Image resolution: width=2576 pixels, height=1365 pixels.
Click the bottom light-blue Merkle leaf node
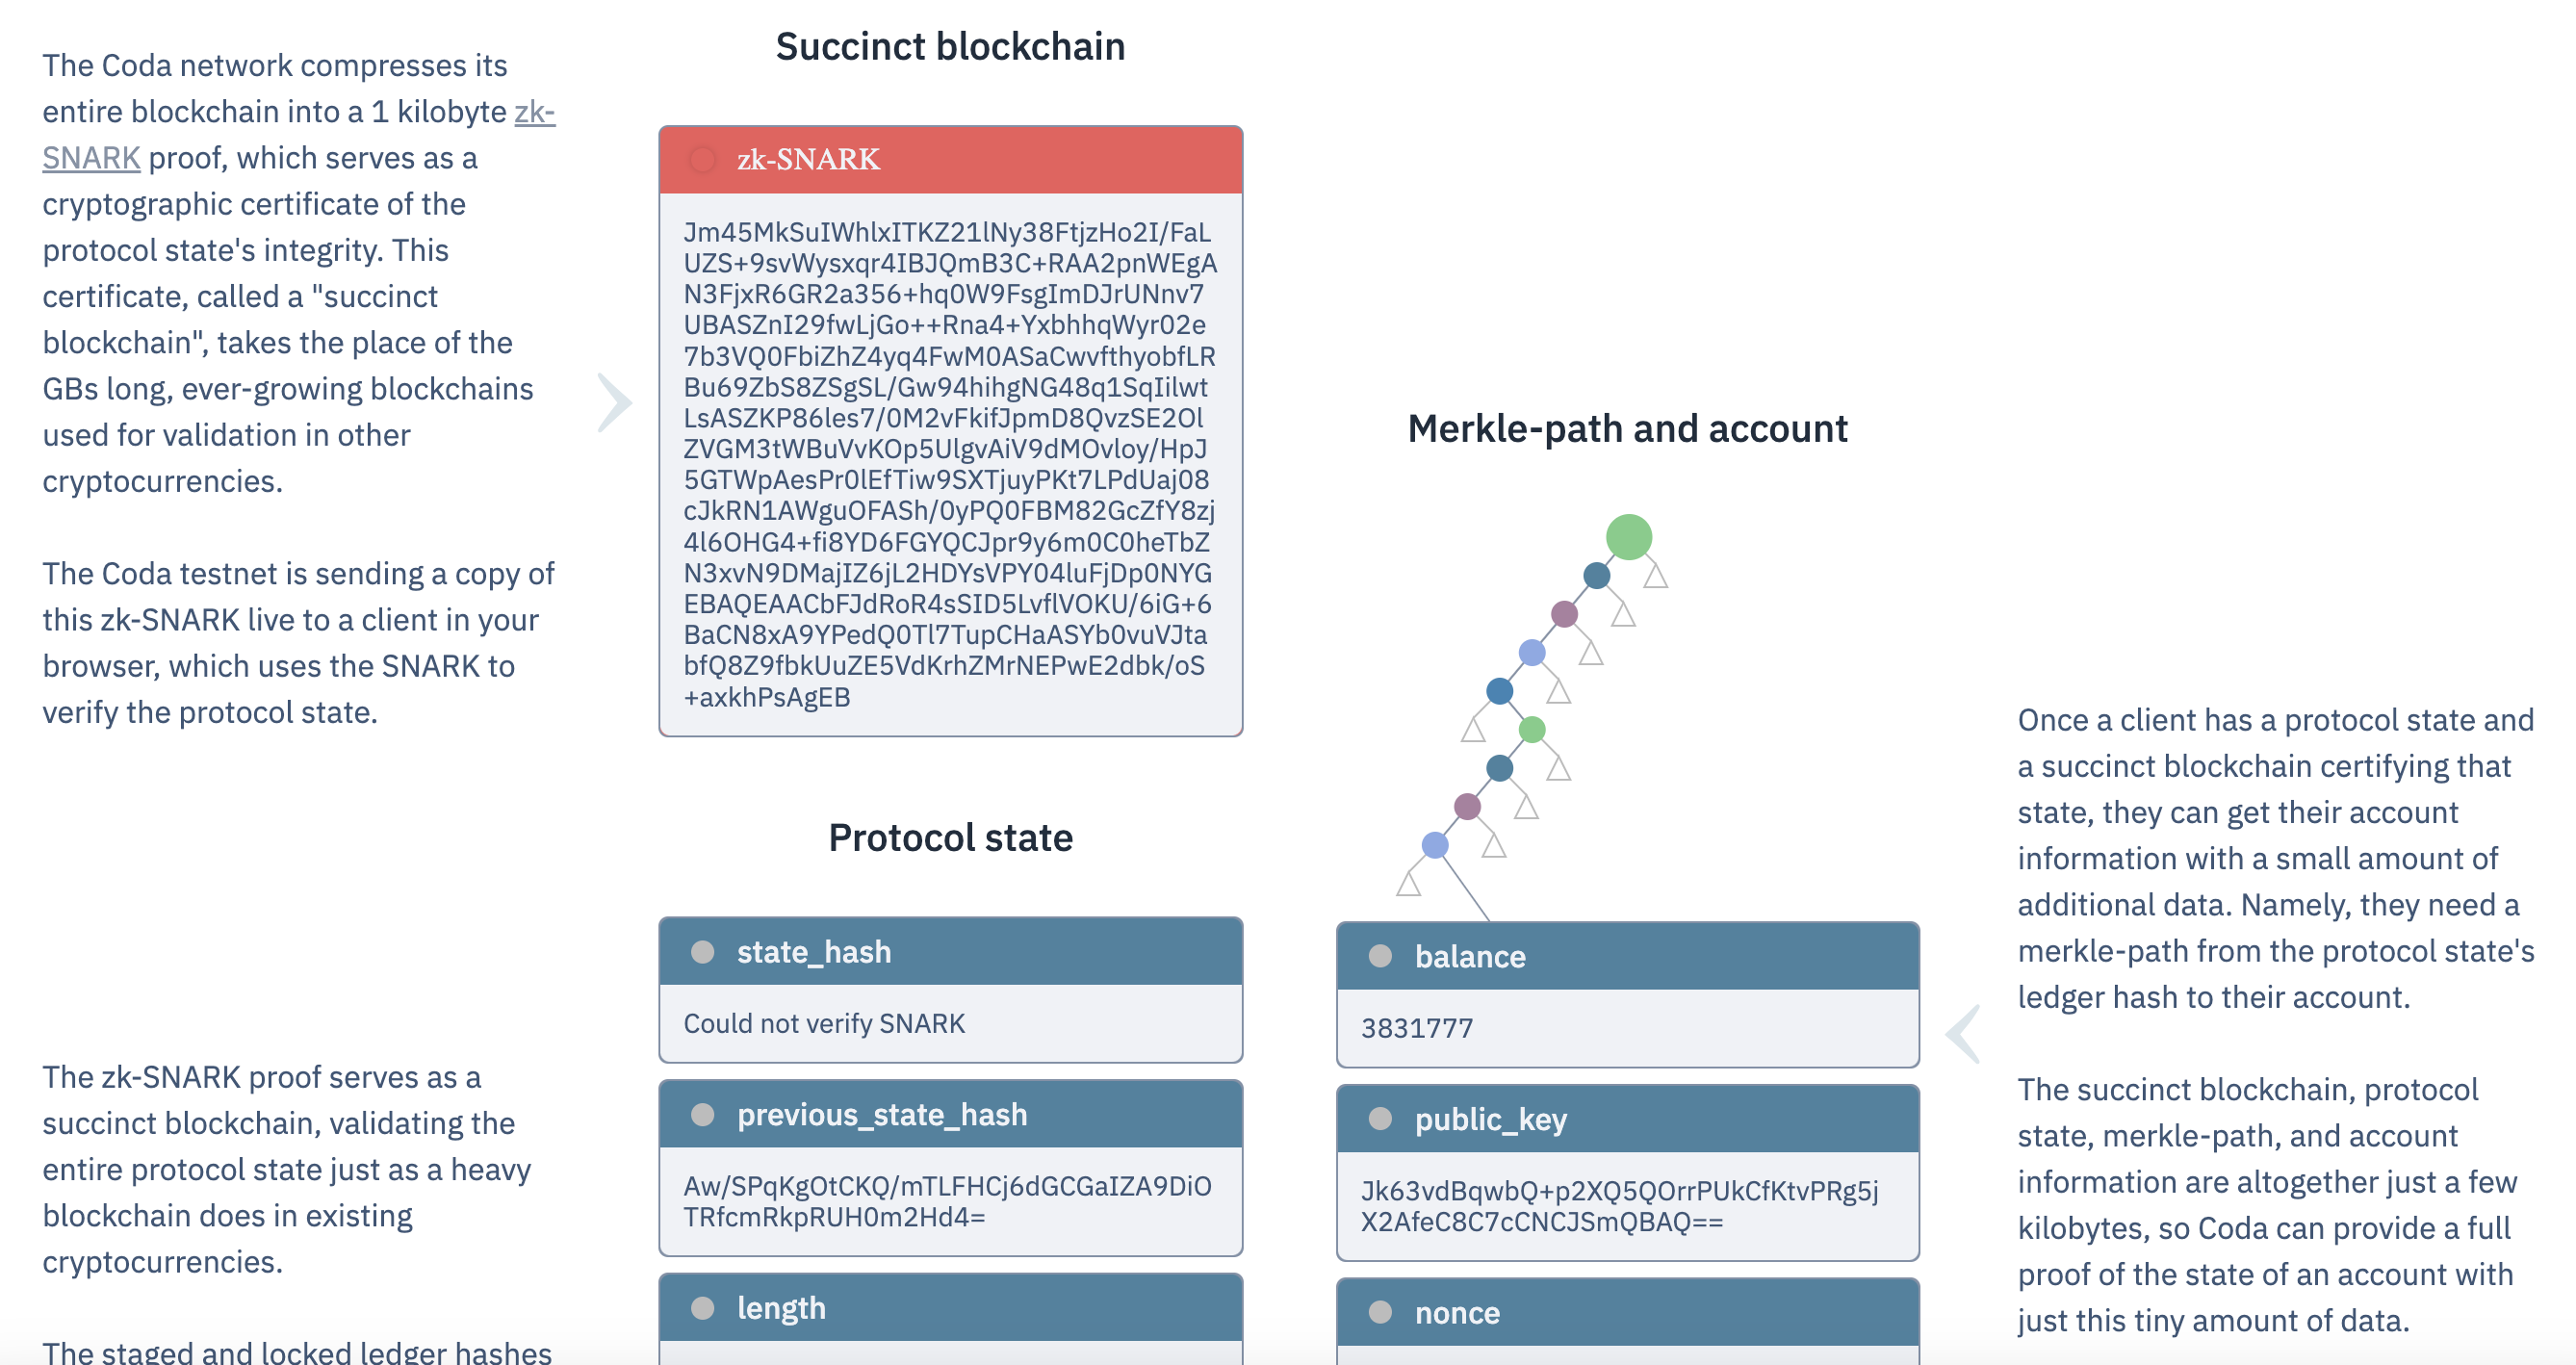pyautogui.click(x=1435, y=845)
